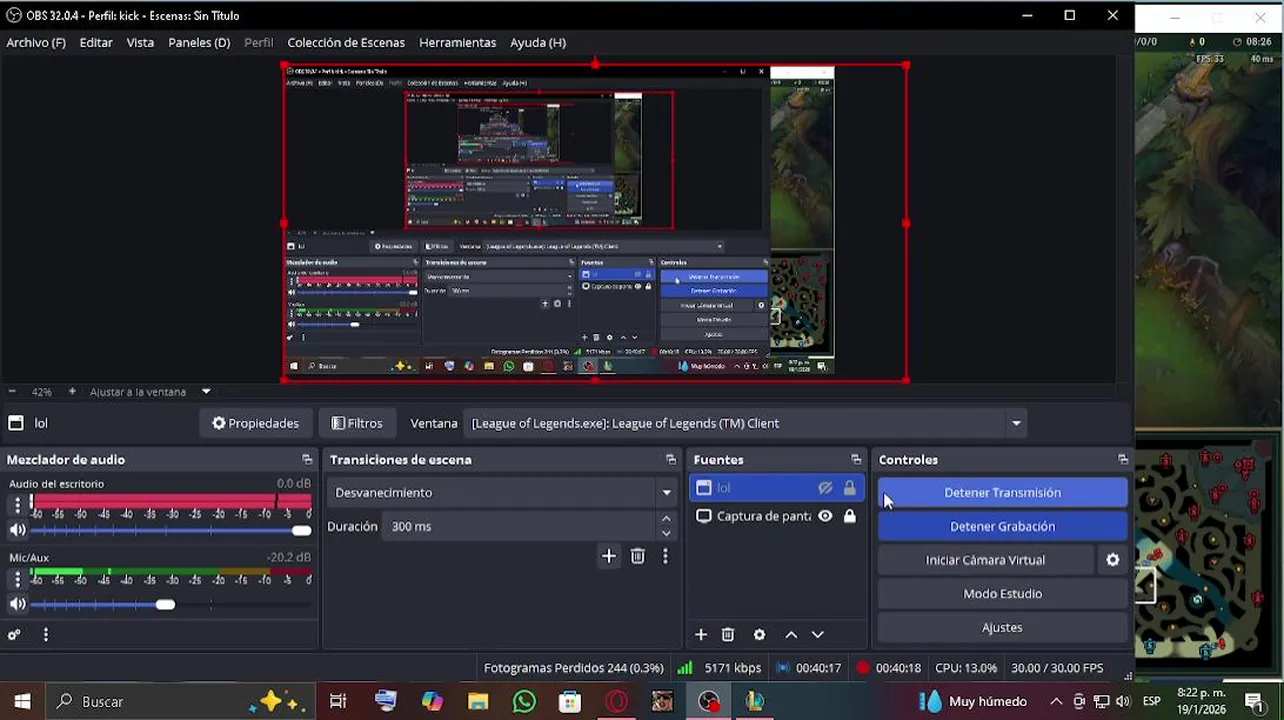
Task: Increase transition duration with up arrow
Action: [x=666, y=519]
